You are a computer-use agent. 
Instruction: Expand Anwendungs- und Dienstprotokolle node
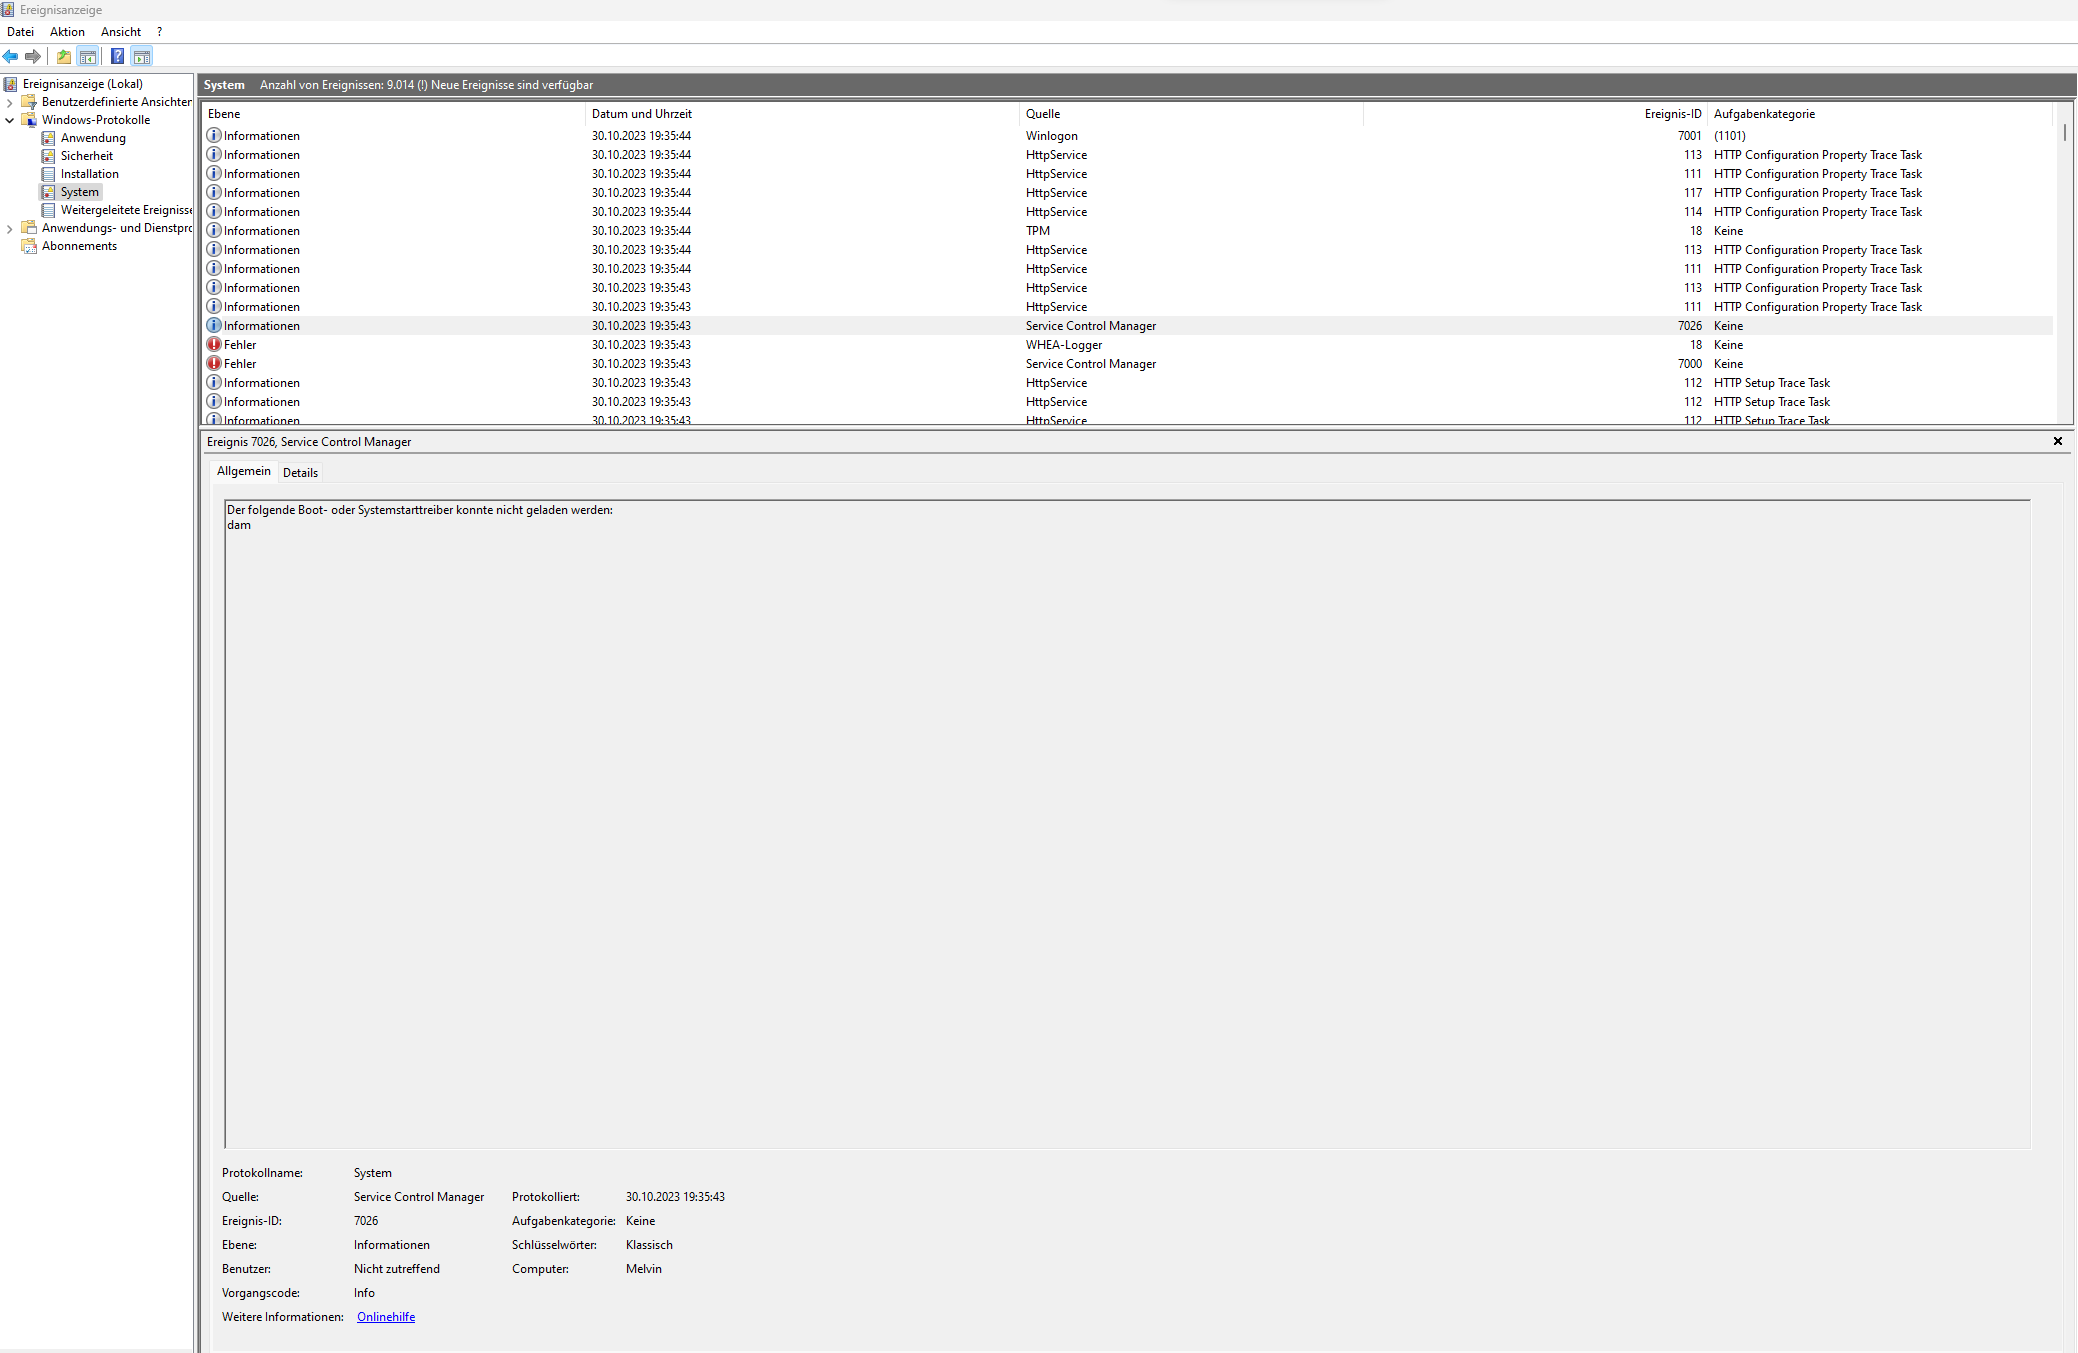(x=10, y=228)
